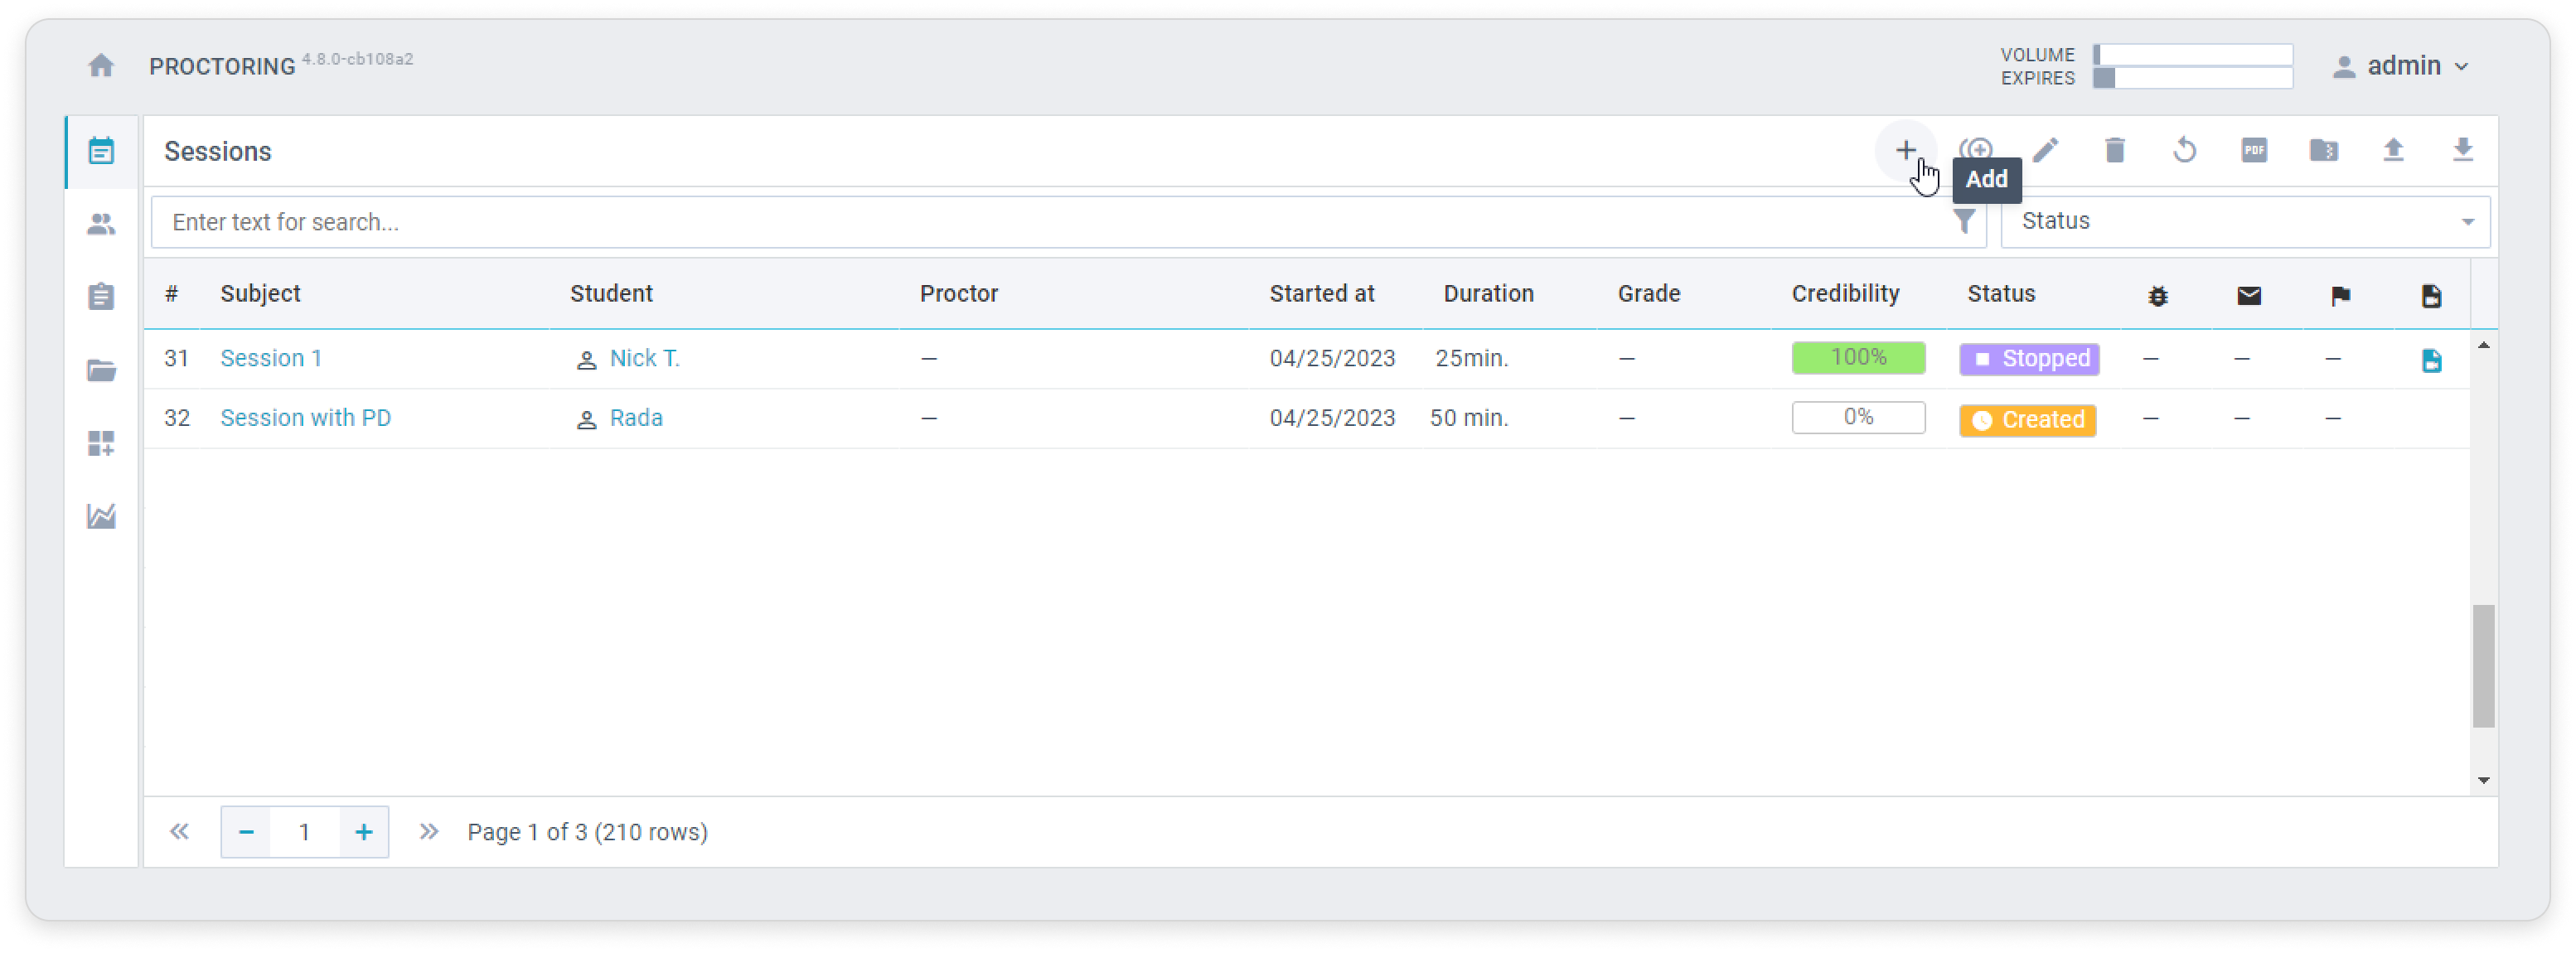Screen dimensions: 2576x953
Task: Click the Delete trash icon
Action: click(2115, 150)
